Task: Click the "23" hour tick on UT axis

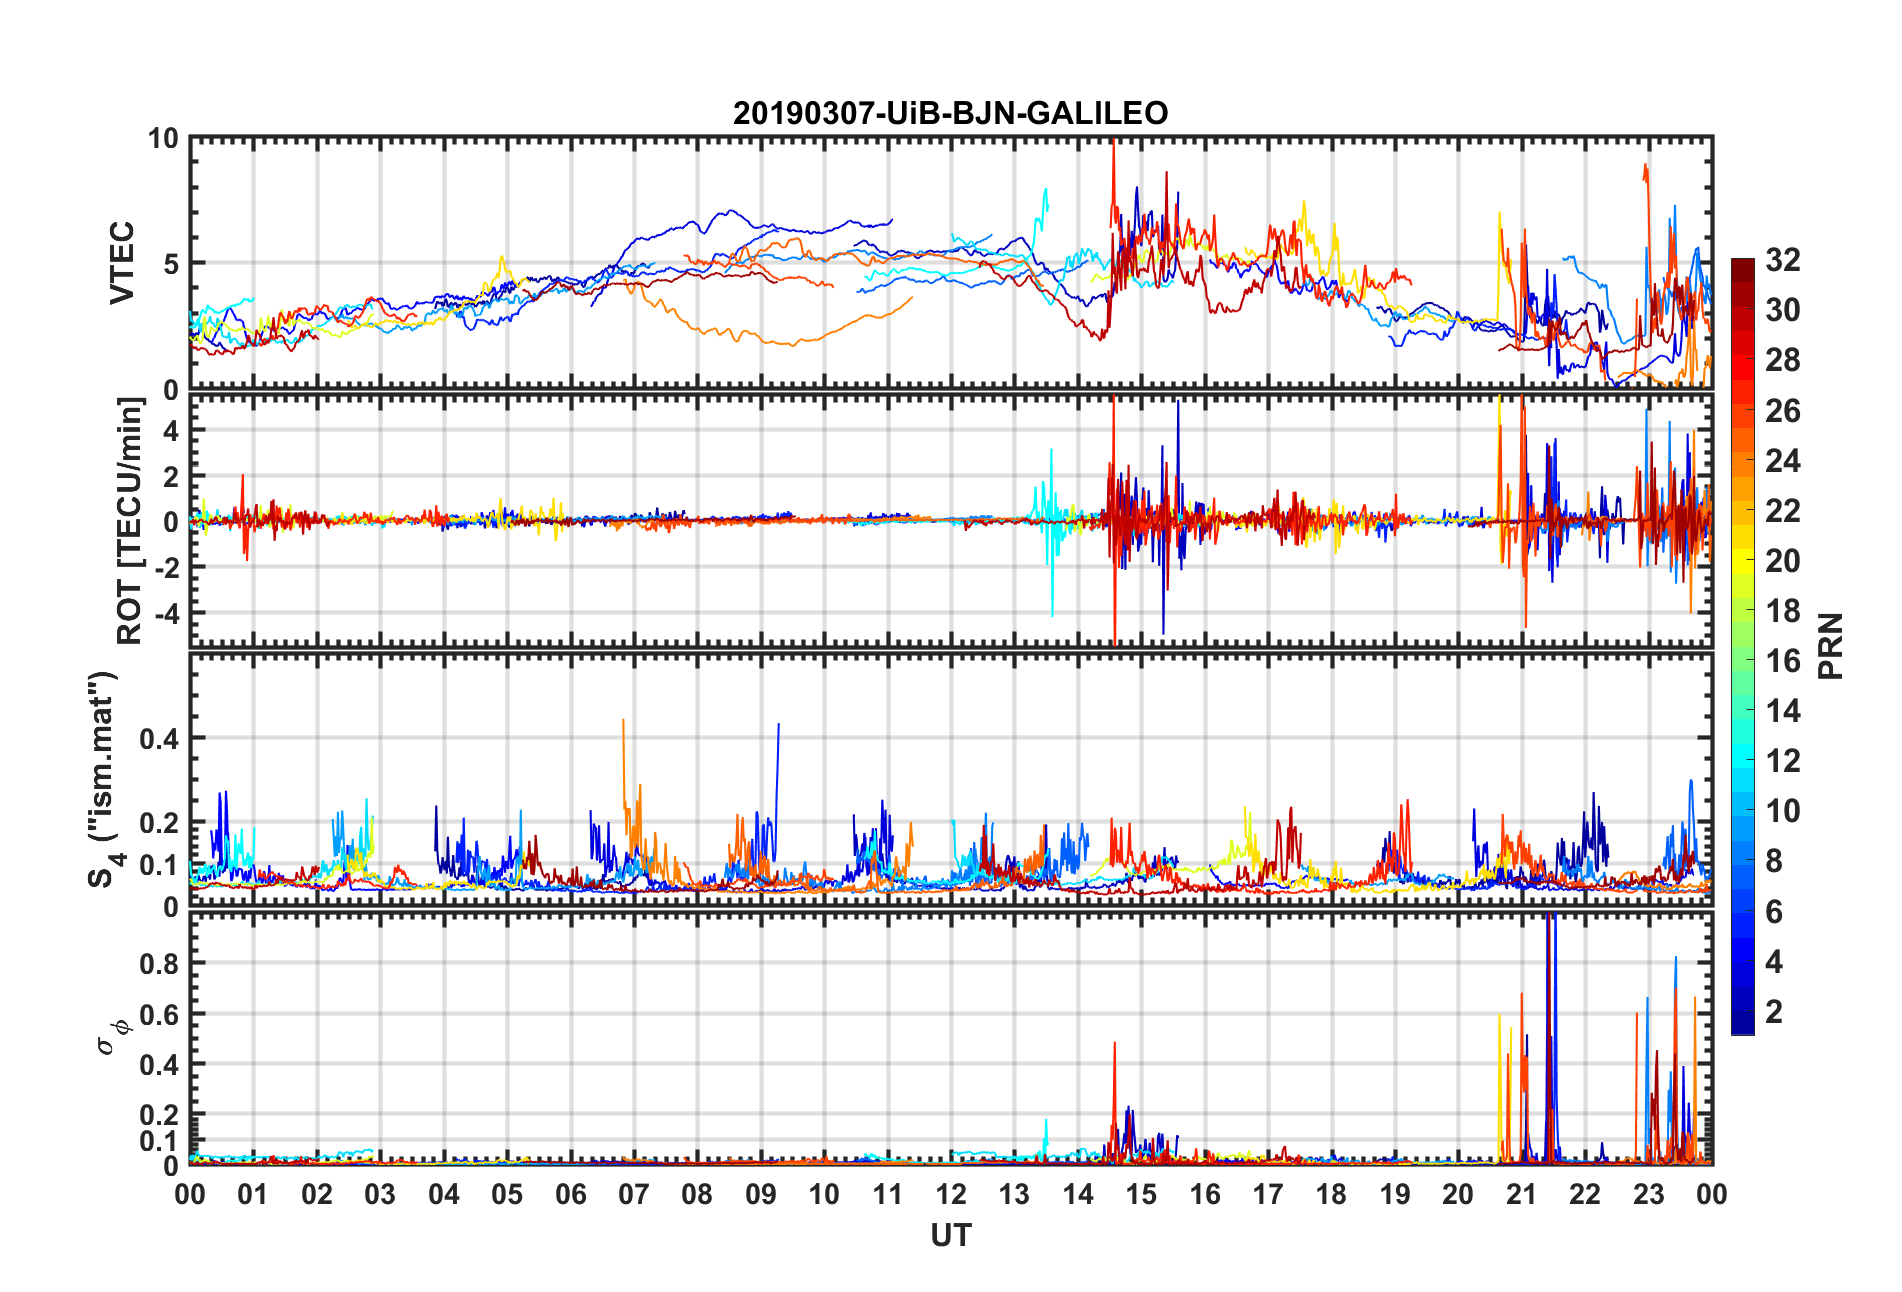Action: pyautogui.click(x=1649, y=1194)
